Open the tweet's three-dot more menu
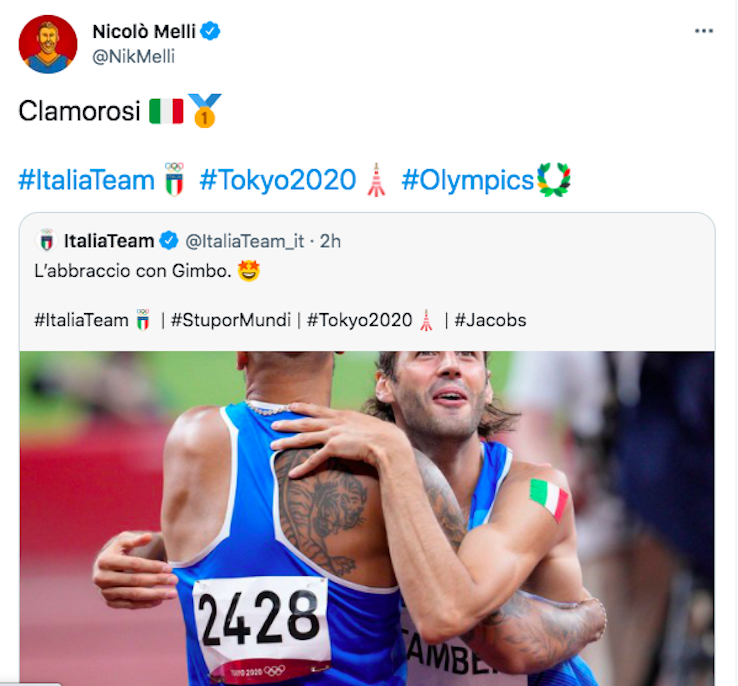This screenshot has height=686, width=738. pos(704,31)
